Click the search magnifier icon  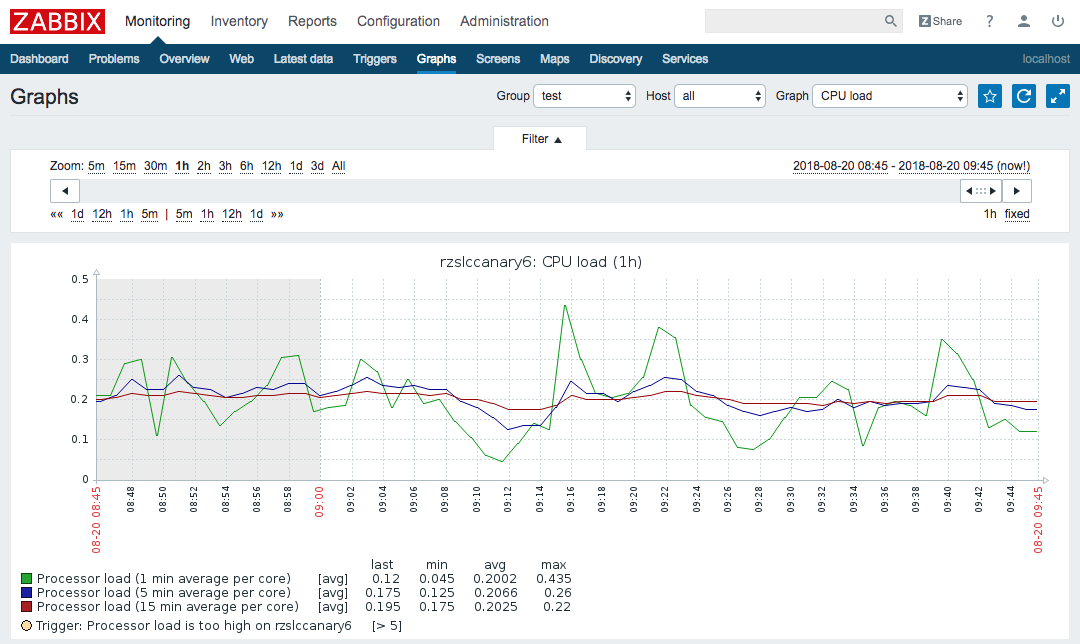click(x=890, y=20)
